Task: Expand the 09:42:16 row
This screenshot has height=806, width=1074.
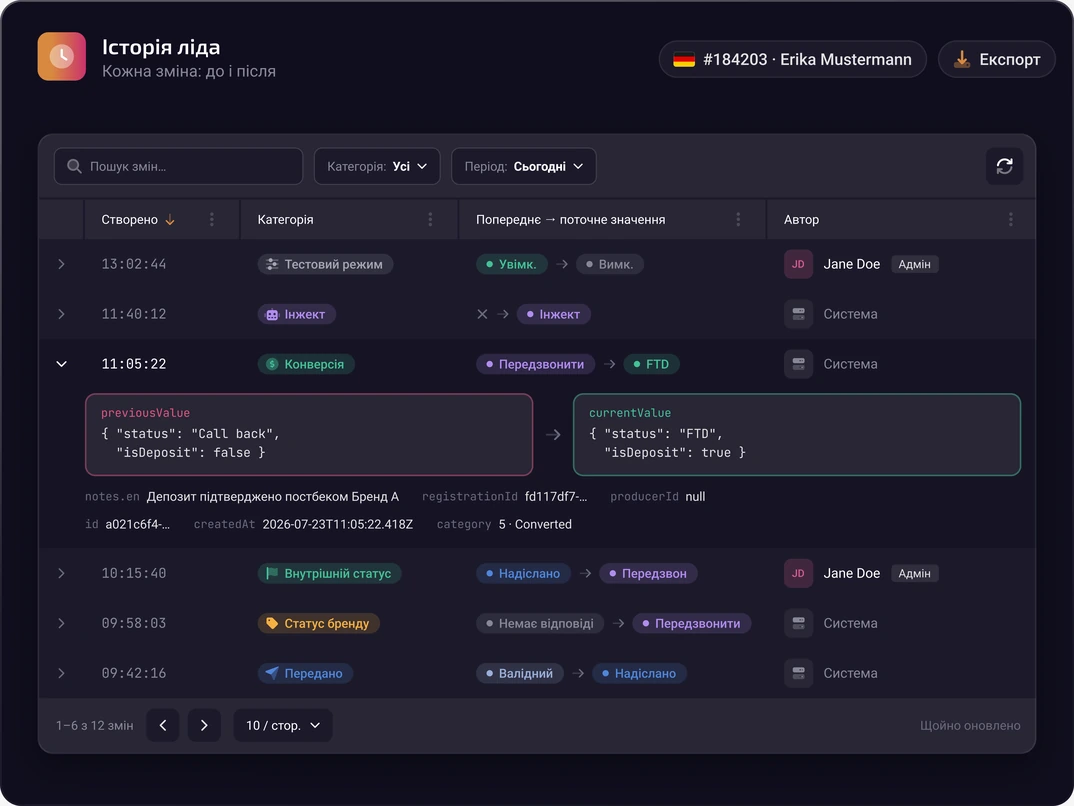Action: pyautogui.click(x=61, y=673)
